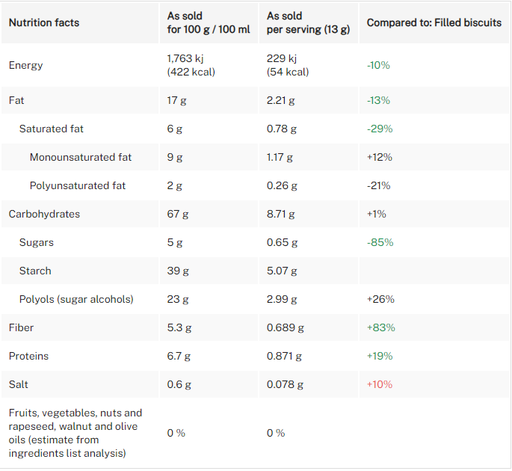This screenshot has width=512, height=471.
Task: Click the As sold per serving header
Action: click(x=308, y=23)
